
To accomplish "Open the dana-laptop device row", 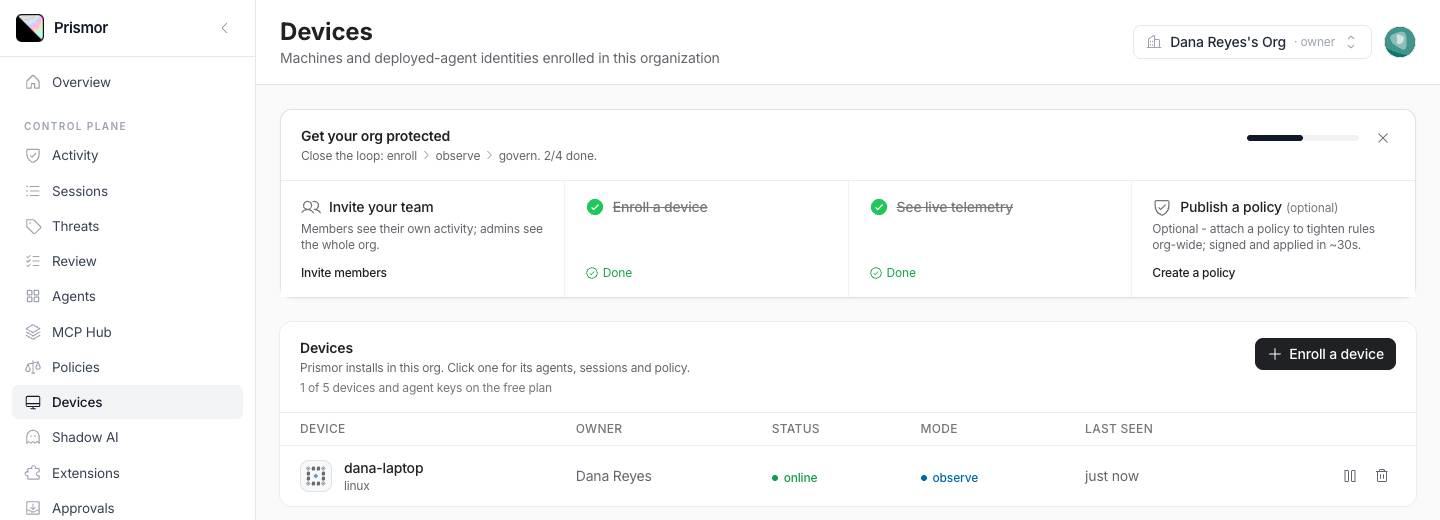I will click(848, 476).
